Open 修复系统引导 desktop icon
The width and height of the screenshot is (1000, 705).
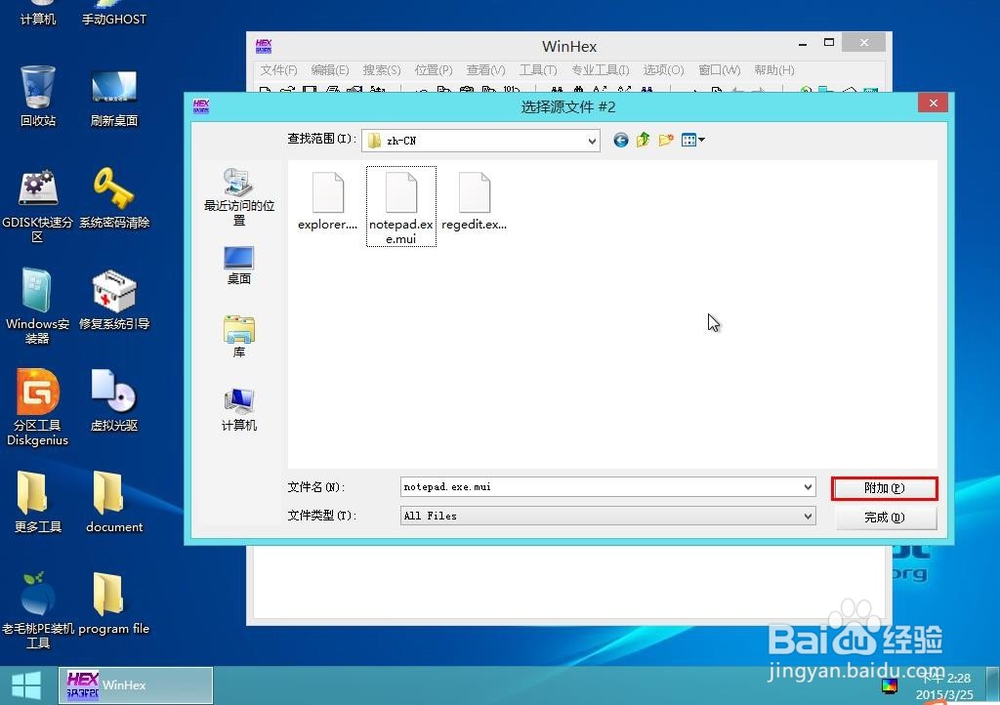[x=114, y=300]
